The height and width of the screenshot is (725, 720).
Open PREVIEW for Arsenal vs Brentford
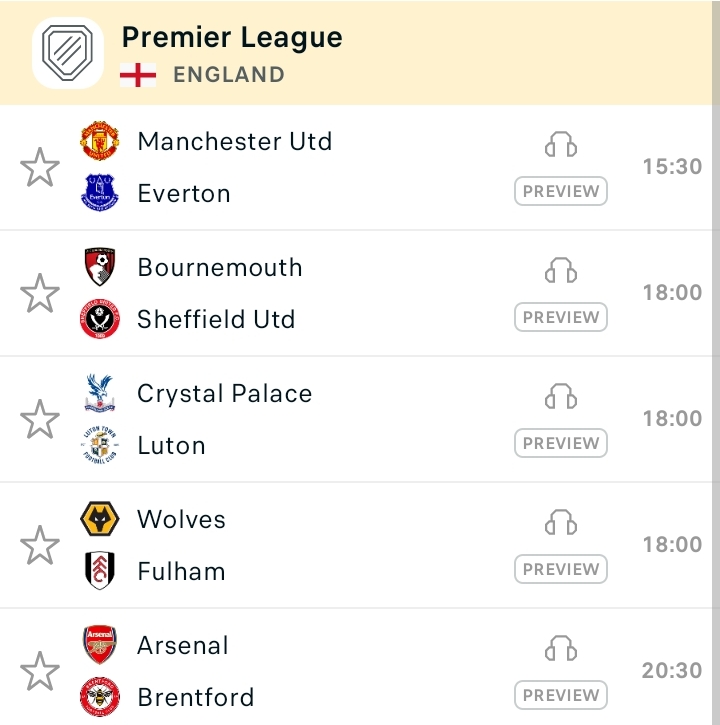(x=560, y=695)
